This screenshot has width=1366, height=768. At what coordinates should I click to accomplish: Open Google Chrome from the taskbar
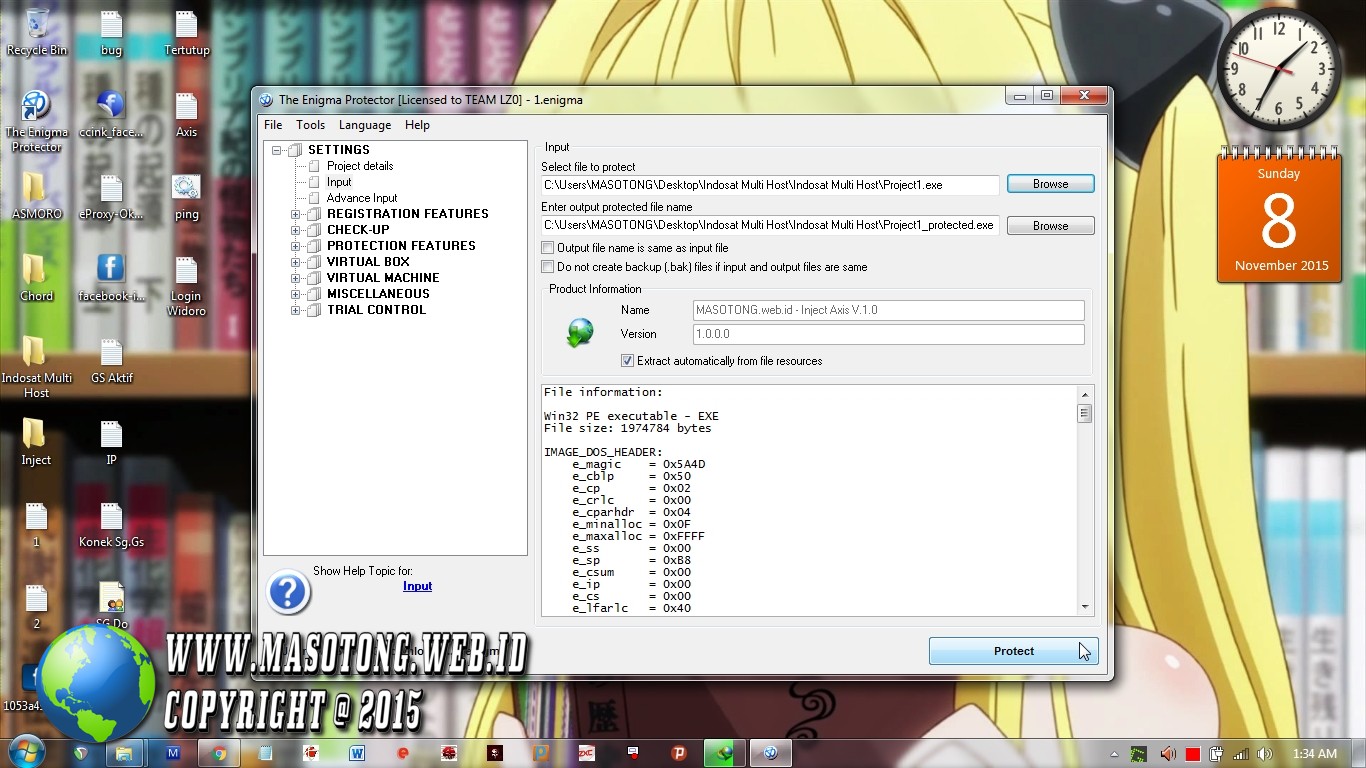pyautogui.click(x=219, y=753)
